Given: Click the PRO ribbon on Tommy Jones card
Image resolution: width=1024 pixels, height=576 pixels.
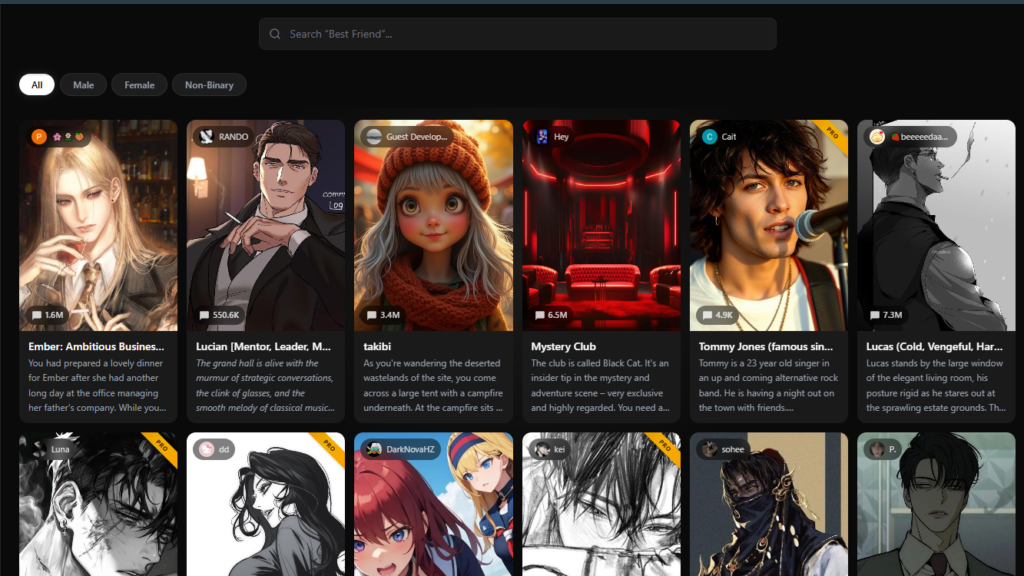Looking at the screenshot, I should click(x=832, y=133).
